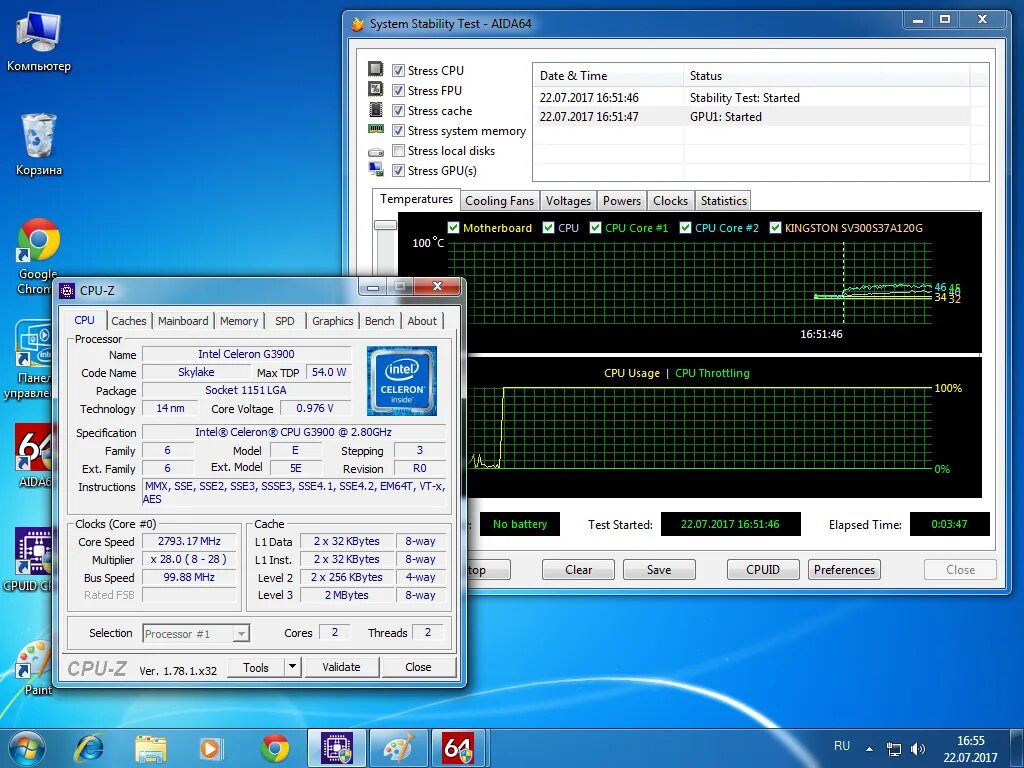The height and width of the screenshot is (768, 1024).
Task: Open the Statistics tab
Action: [x=724, y=201]
